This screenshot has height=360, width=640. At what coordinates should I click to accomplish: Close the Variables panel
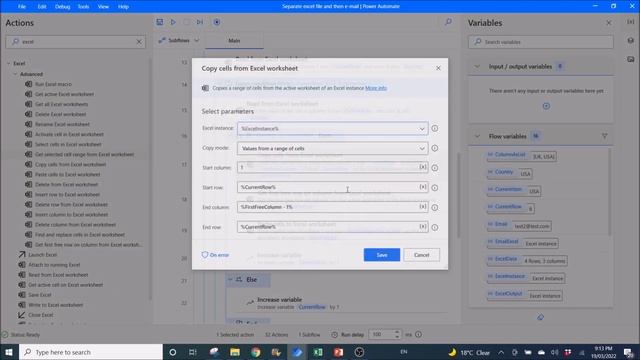[609, 23]
